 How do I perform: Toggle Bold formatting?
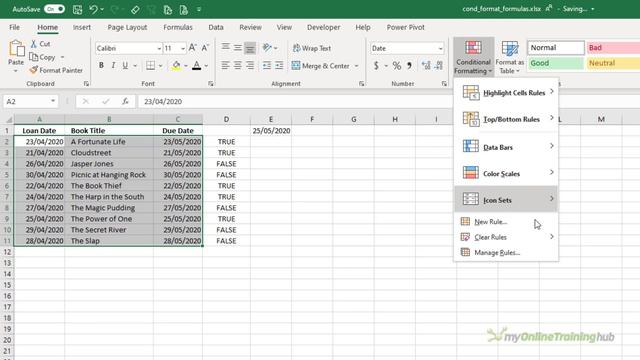click(x=101, y=65)
